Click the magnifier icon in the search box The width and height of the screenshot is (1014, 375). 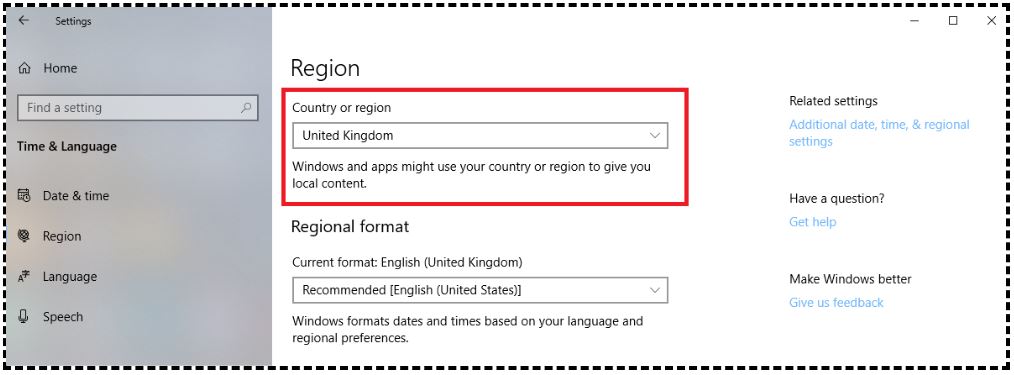click(246, 108)
